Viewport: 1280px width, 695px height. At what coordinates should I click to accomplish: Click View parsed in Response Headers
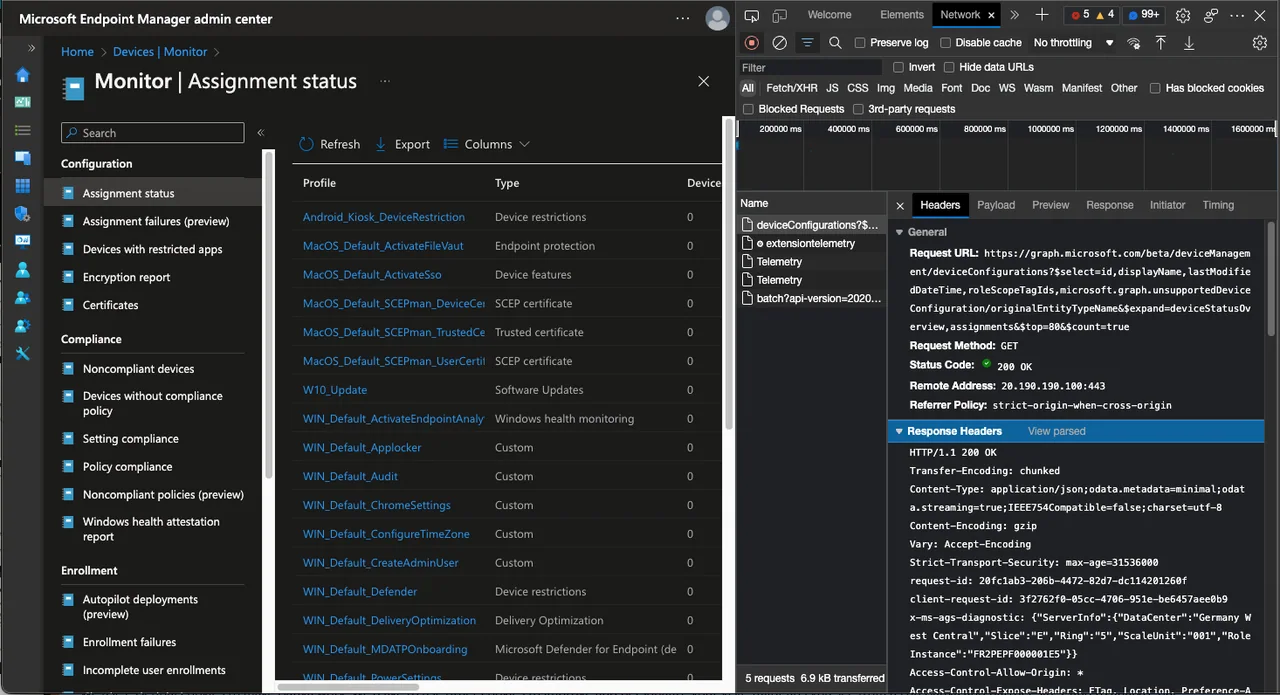(1056, 431)
